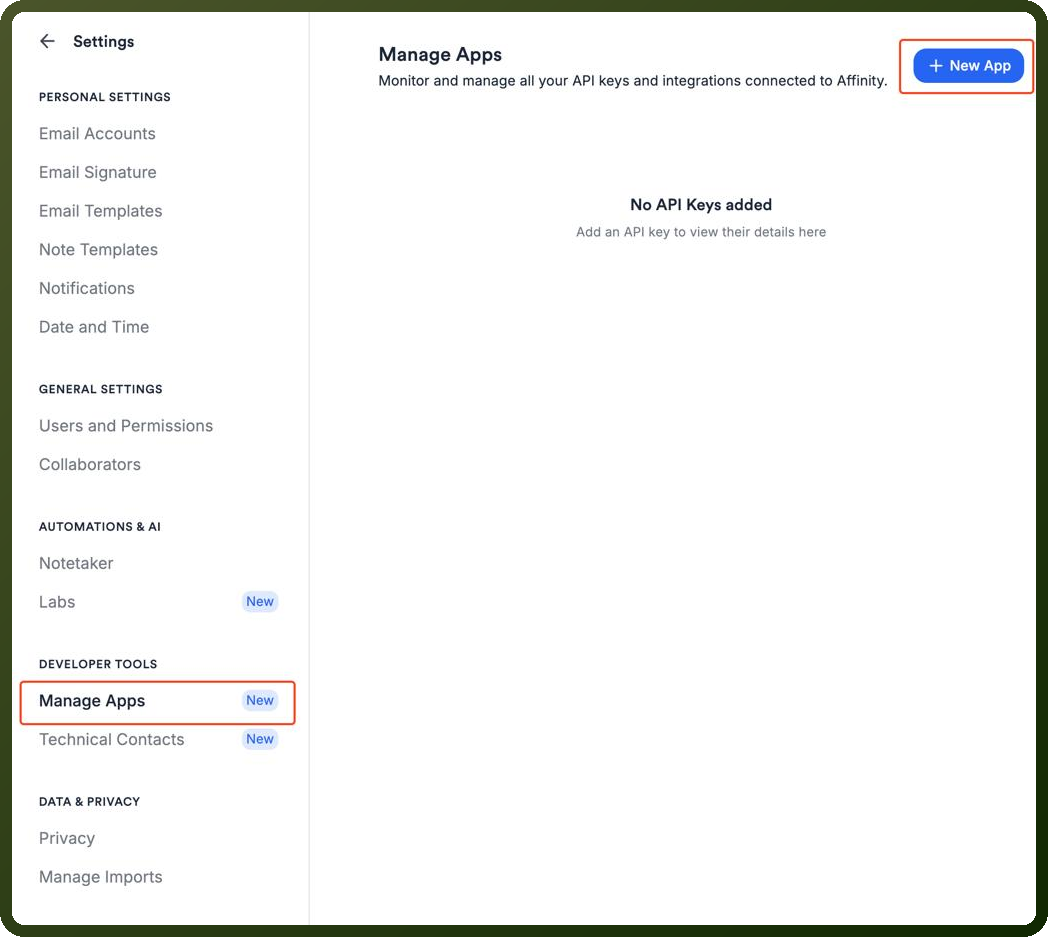Go to Collaborators settings
Image resolution: width=1048 pixels, height=937 pixels.
(x=90, y=465)
